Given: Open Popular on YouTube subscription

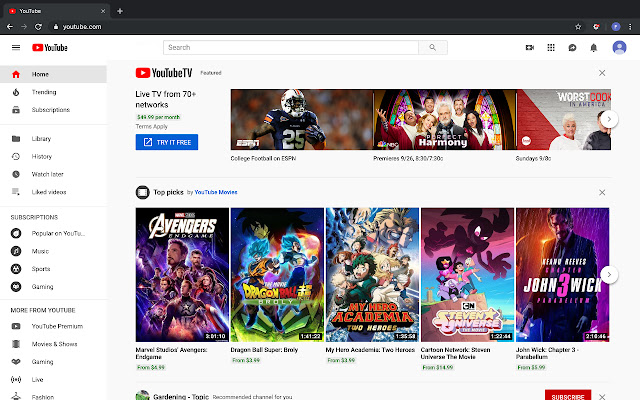Looking at the screenshot, I should (x=53, y=233).
